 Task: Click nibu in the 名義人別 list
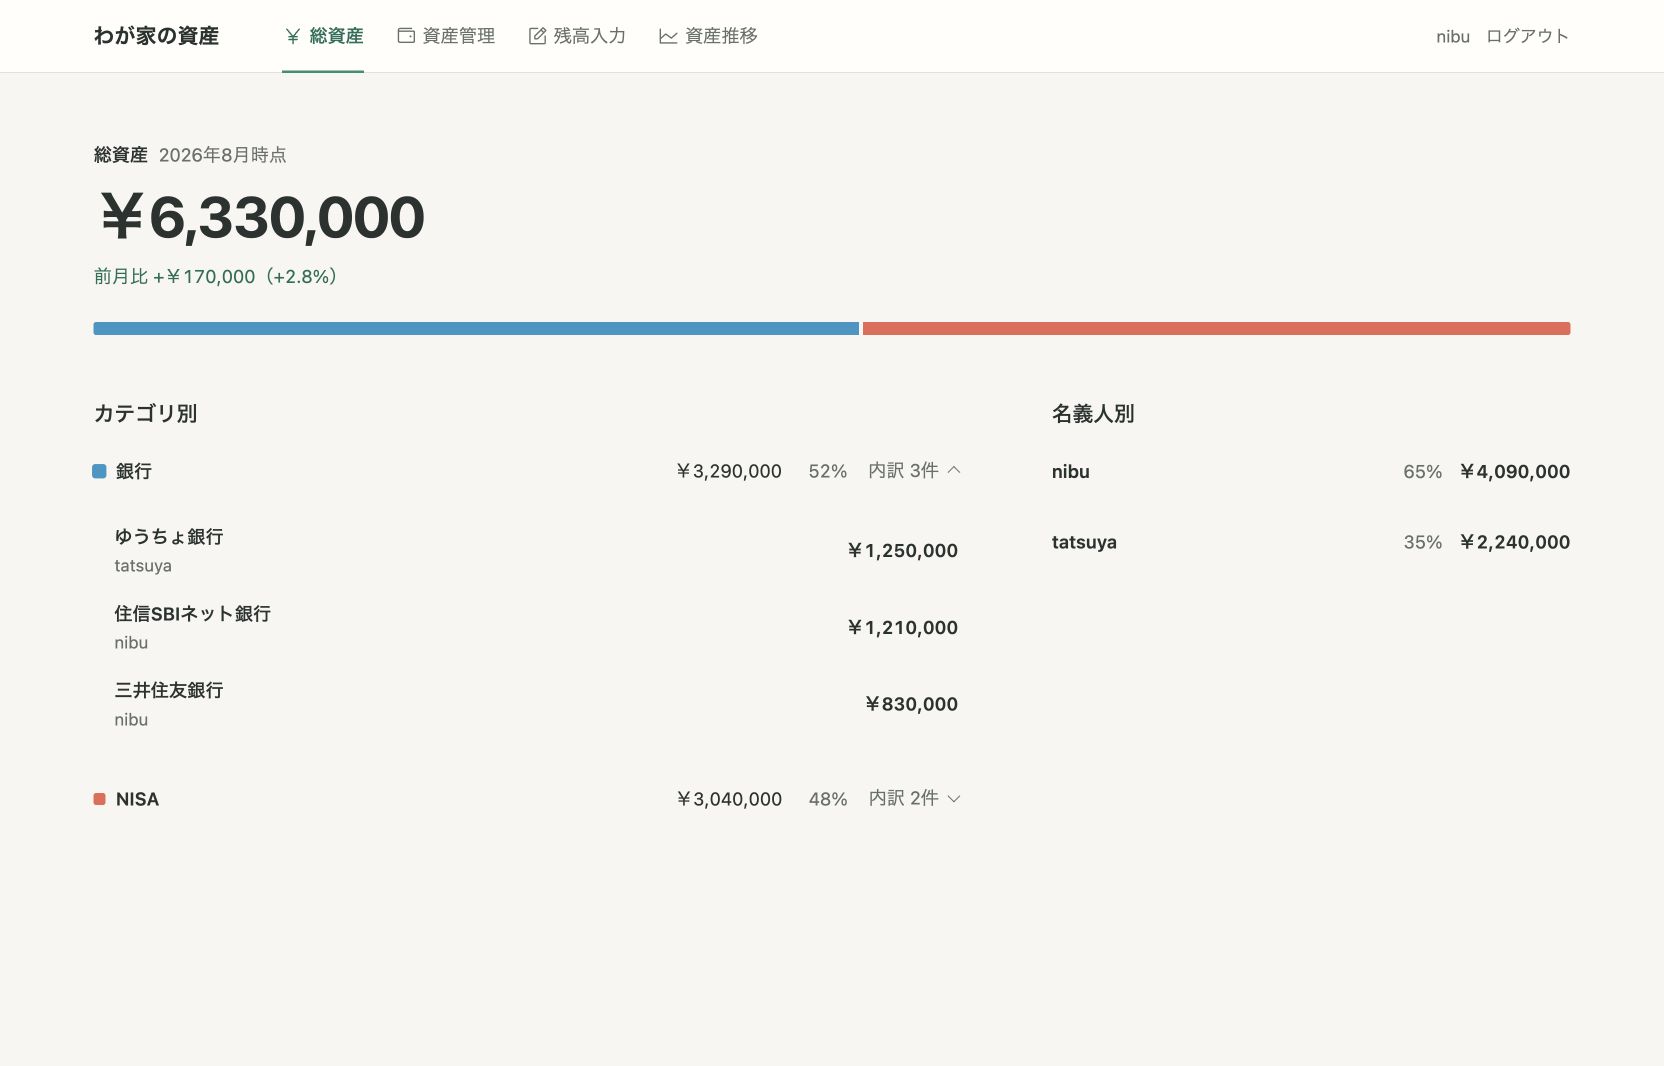point(1071,472)
